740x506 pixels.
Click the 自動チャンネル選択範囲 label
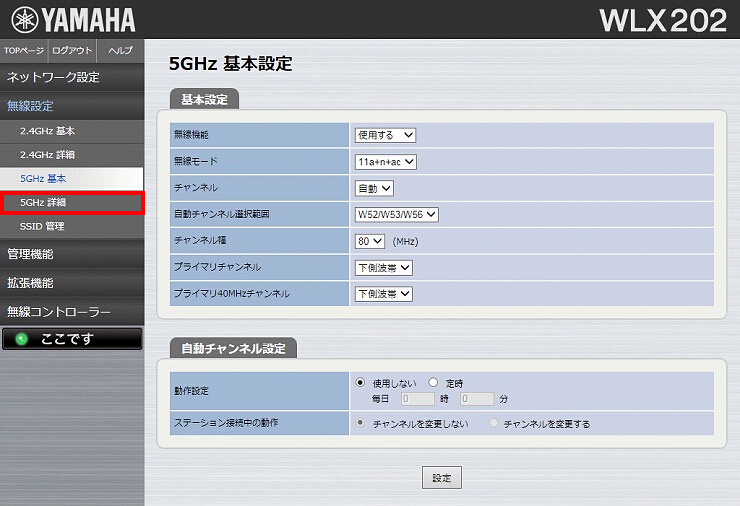[222, 214]
